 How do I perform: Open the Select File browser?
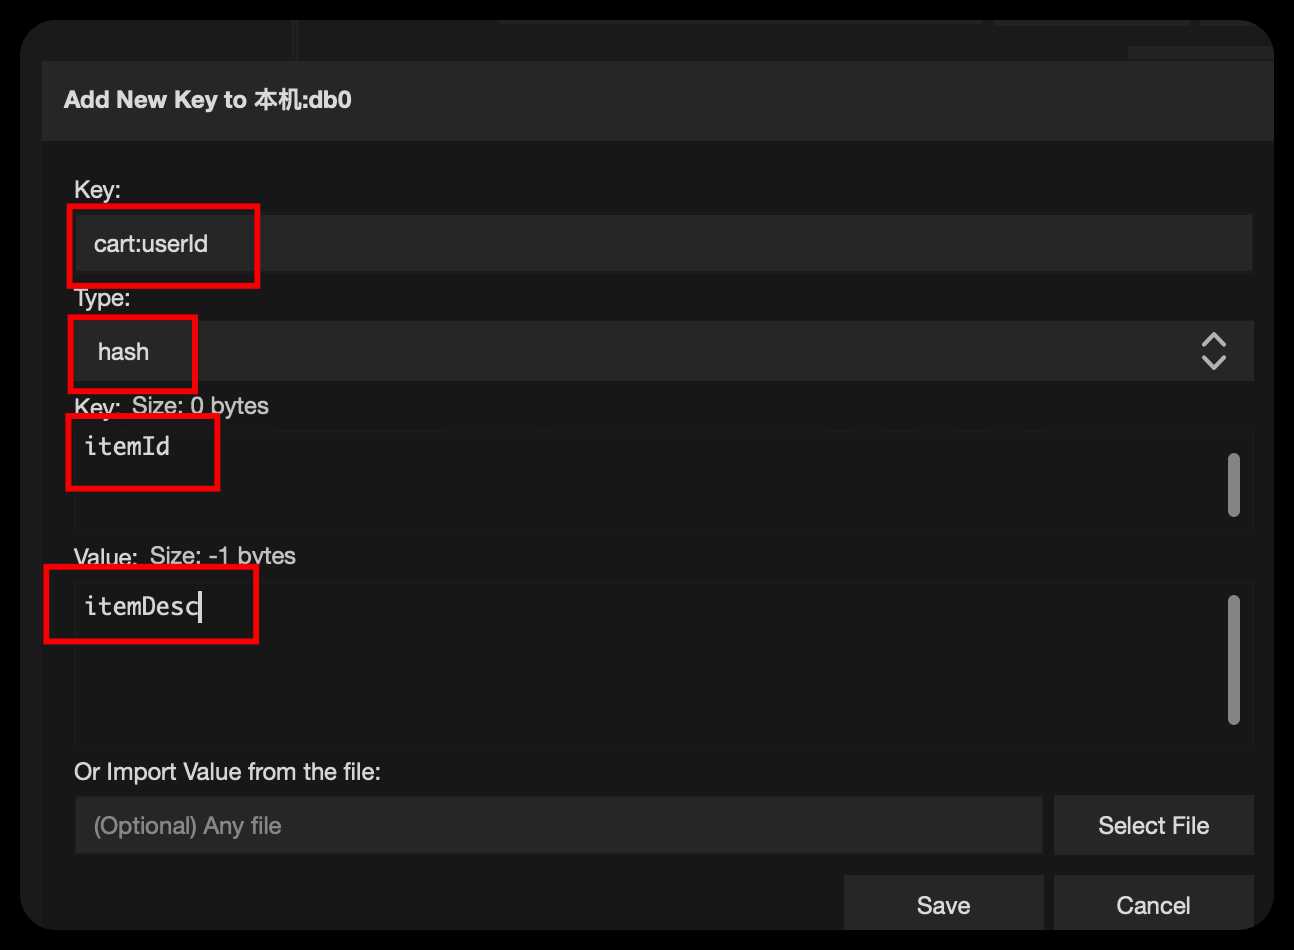tap(1153, 825)
